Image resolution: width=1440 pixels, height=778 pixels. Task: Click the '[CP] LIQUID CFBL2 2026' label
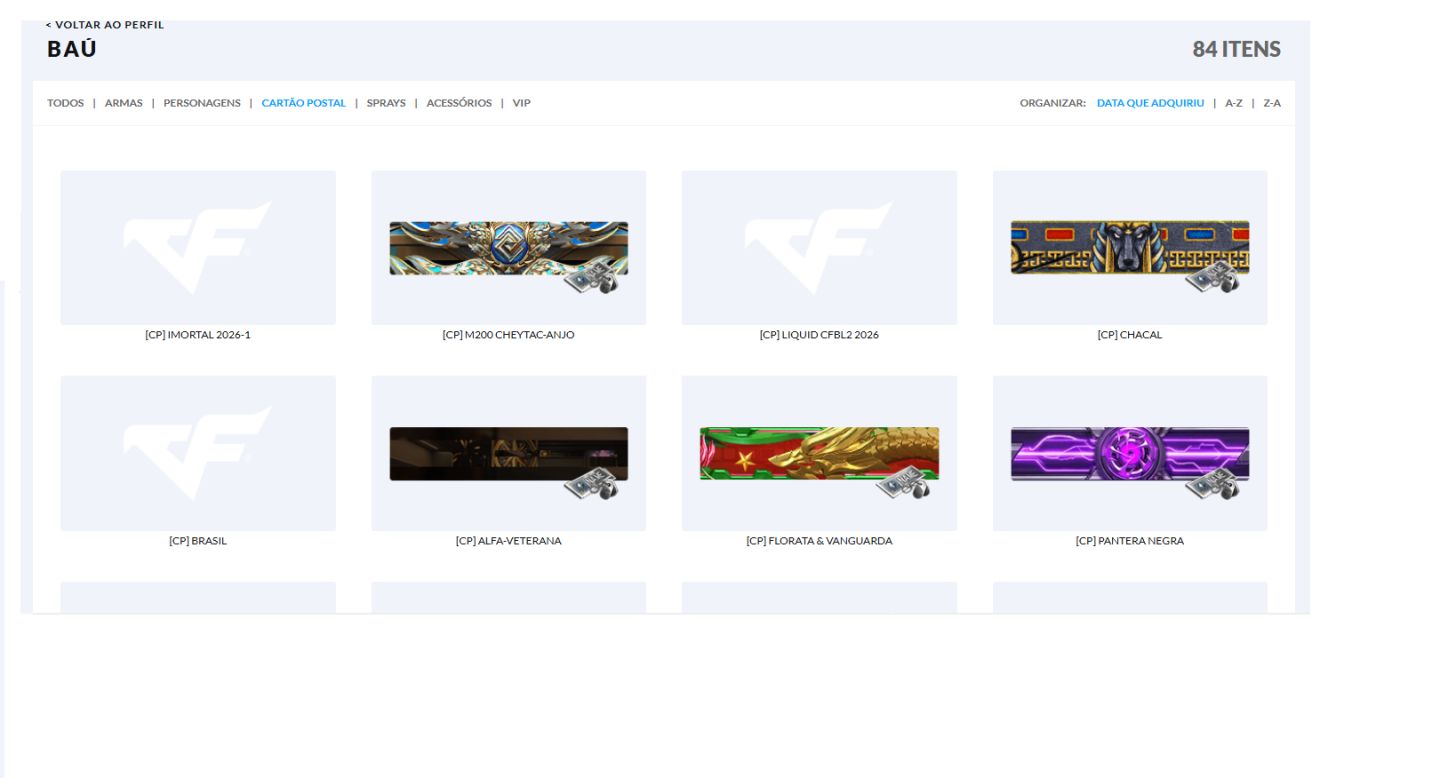pyautogui.click(x=819, y=335)
